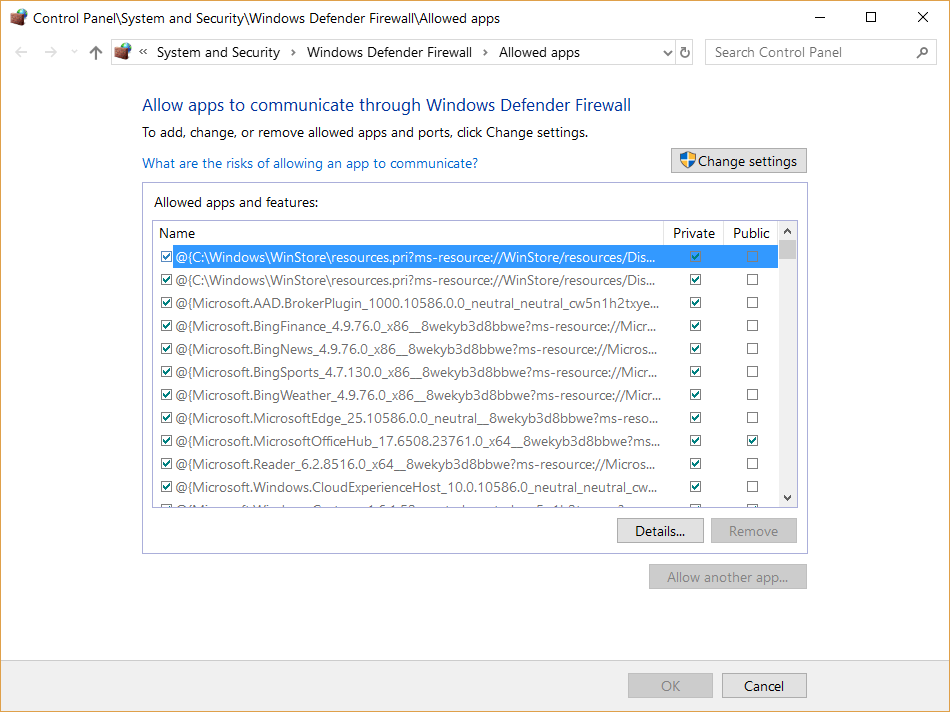Toggle Private checkbox for Microsoft.Reader
950x712 pixels.
click(696, 464)
